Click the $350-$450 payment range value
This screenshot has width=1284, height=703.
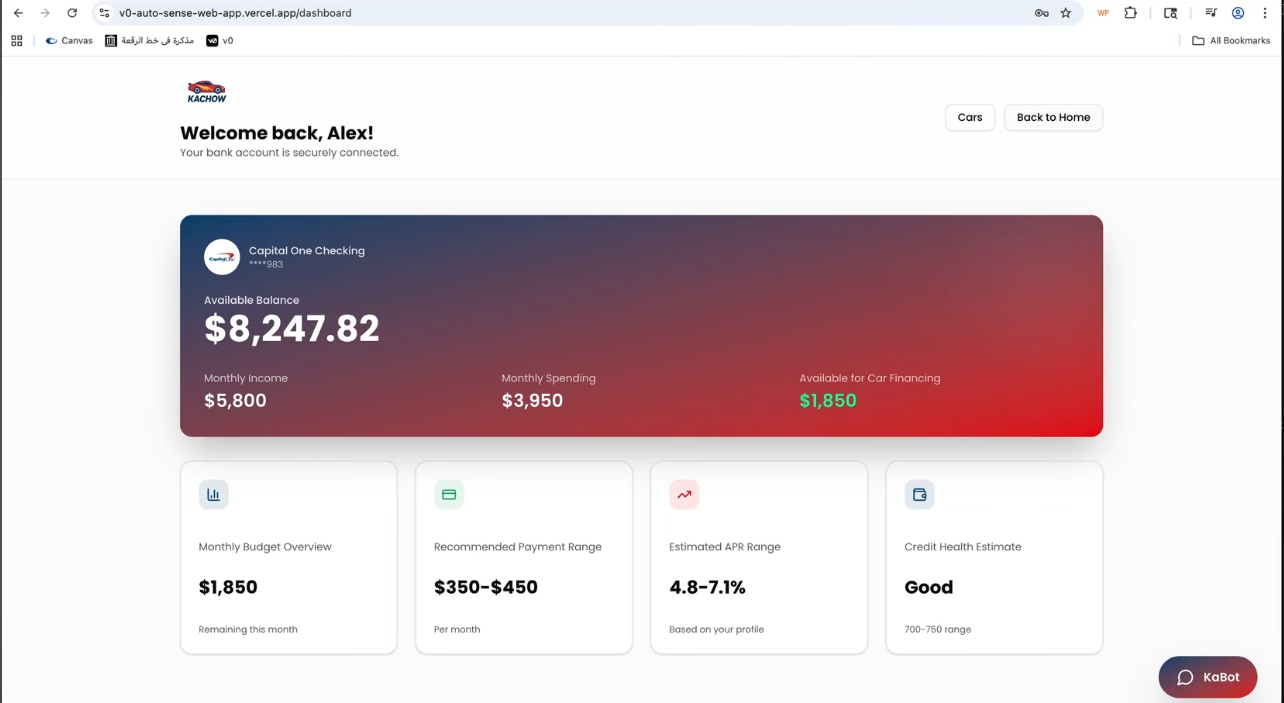tap(486, 587)
